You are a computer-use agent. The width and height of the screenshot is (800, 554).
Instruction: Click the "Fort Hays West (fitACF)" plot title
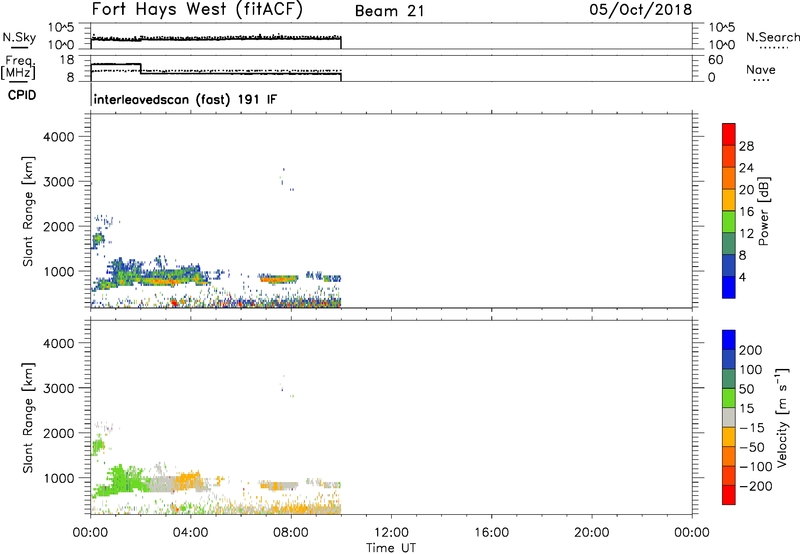pos(197,10)
